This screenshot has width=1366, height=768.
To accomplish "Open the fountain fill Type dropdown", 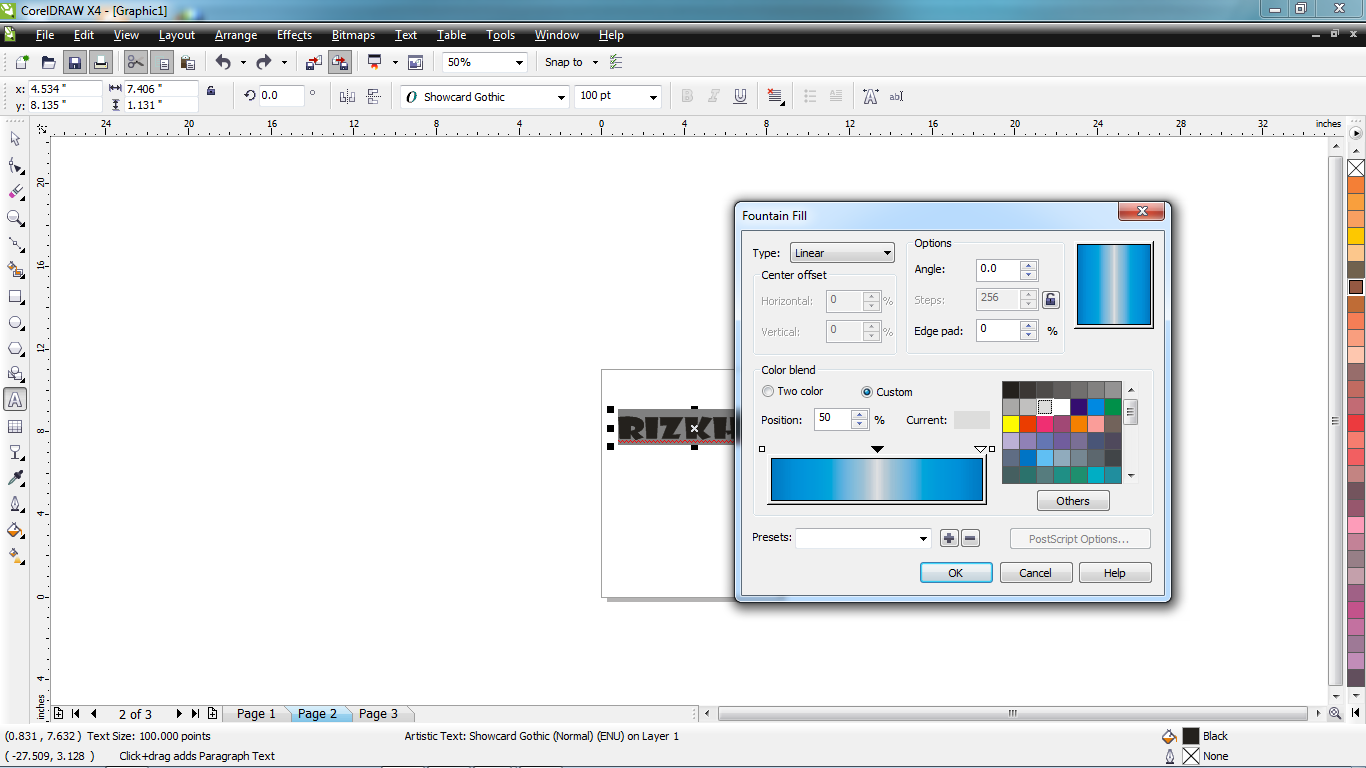I will point(842,253).
